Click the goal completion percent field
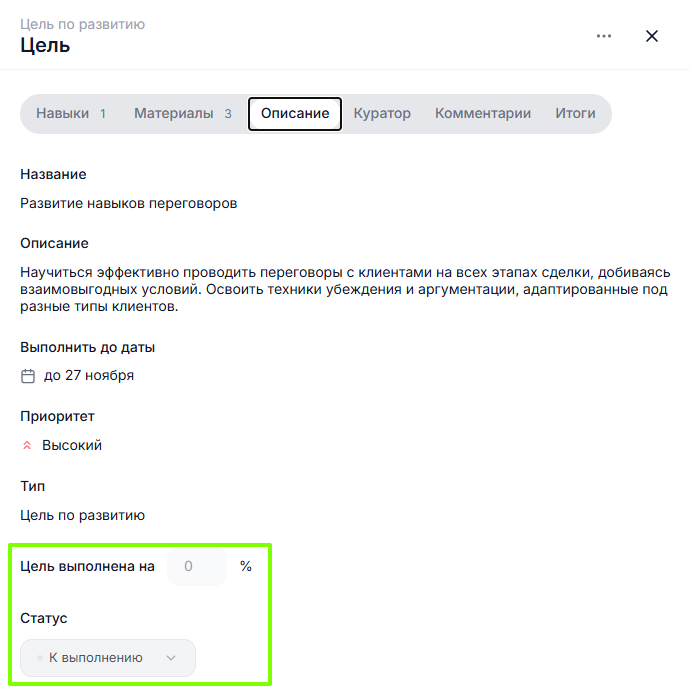 click(x=197, y=566)
